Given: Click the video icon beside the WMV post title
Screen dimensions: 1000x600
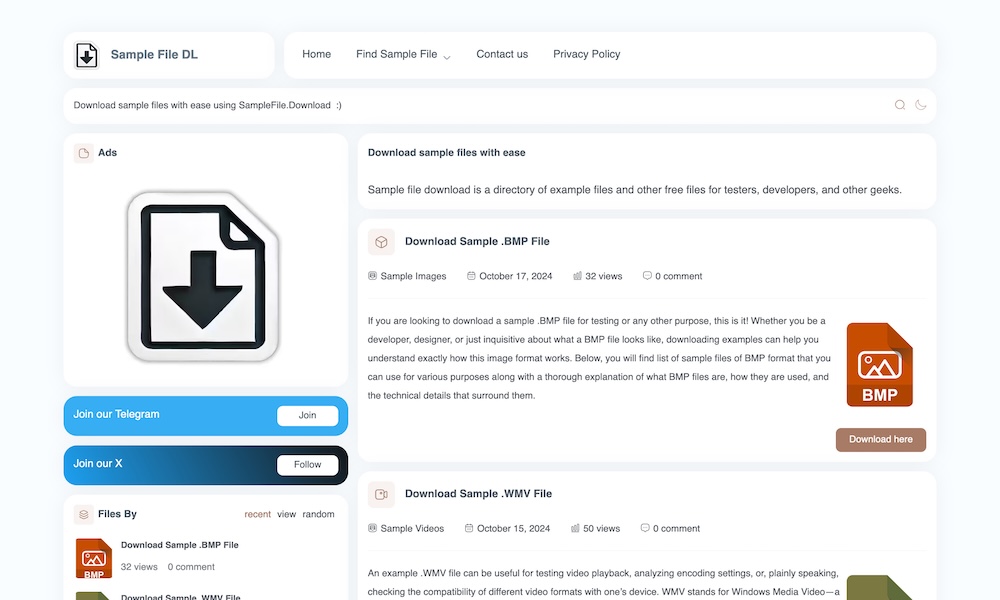Looking at the screenshot, I should 381,494.
